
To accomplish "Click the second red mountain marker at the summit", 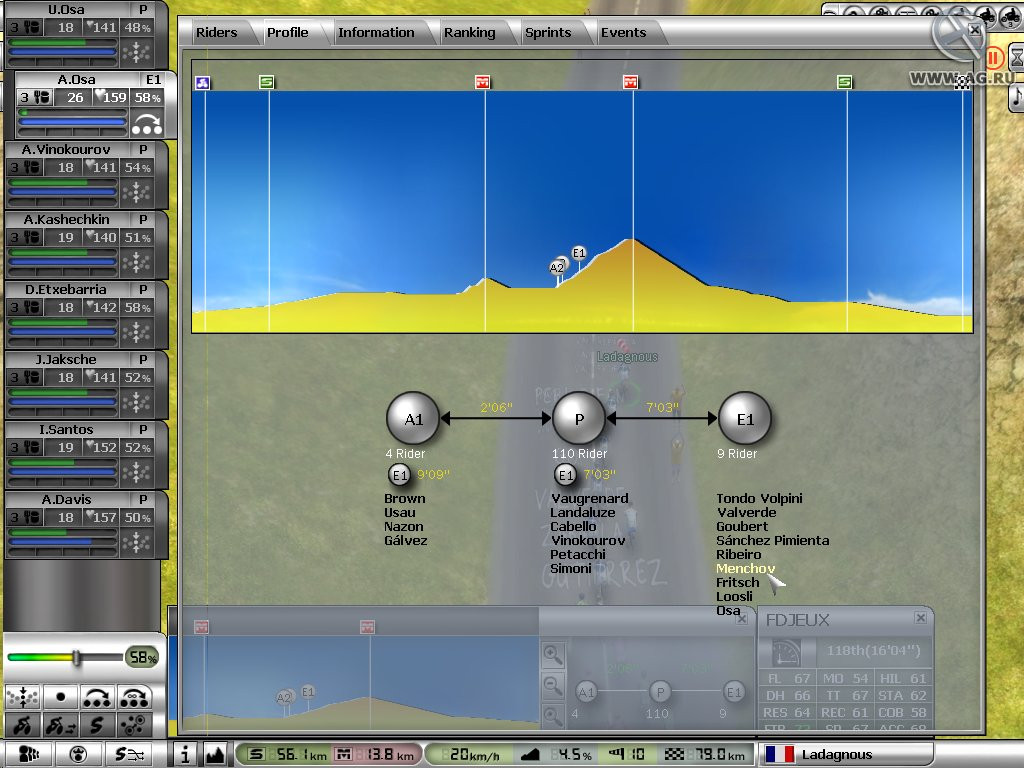I will click(630, 82).
